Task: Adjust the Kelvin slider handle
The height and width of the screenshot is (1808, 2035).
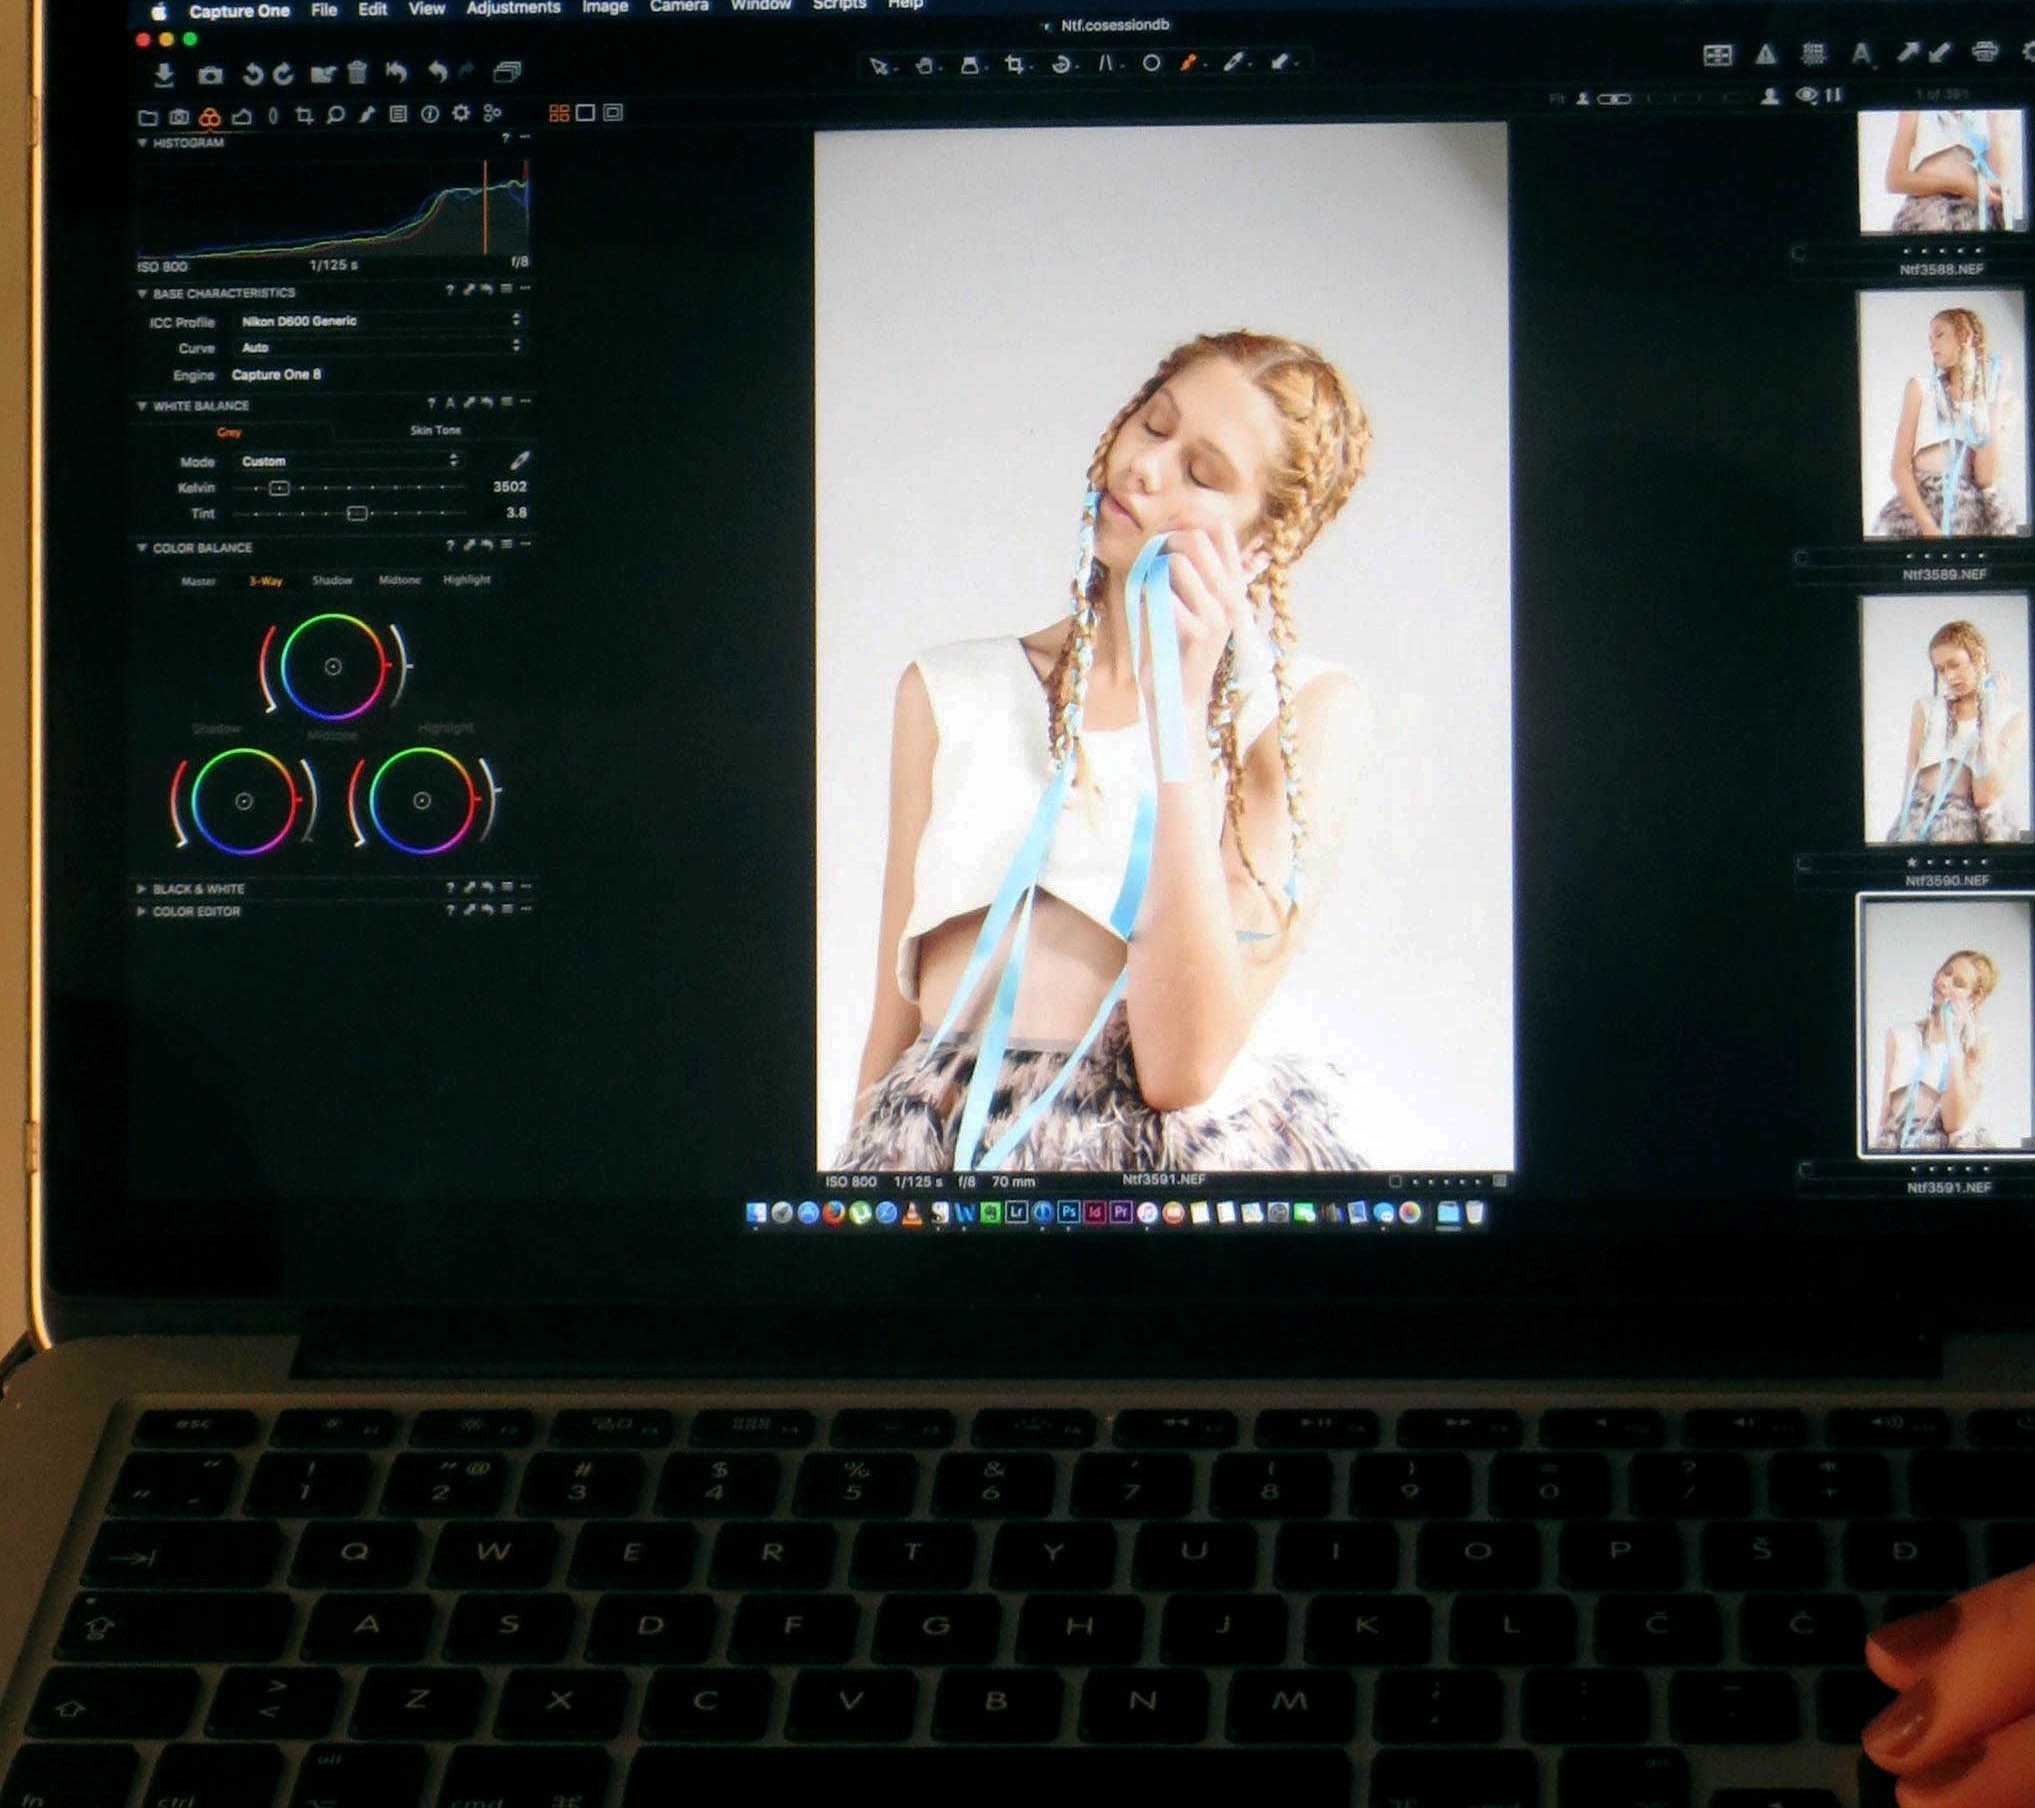Action: (279, 488)
